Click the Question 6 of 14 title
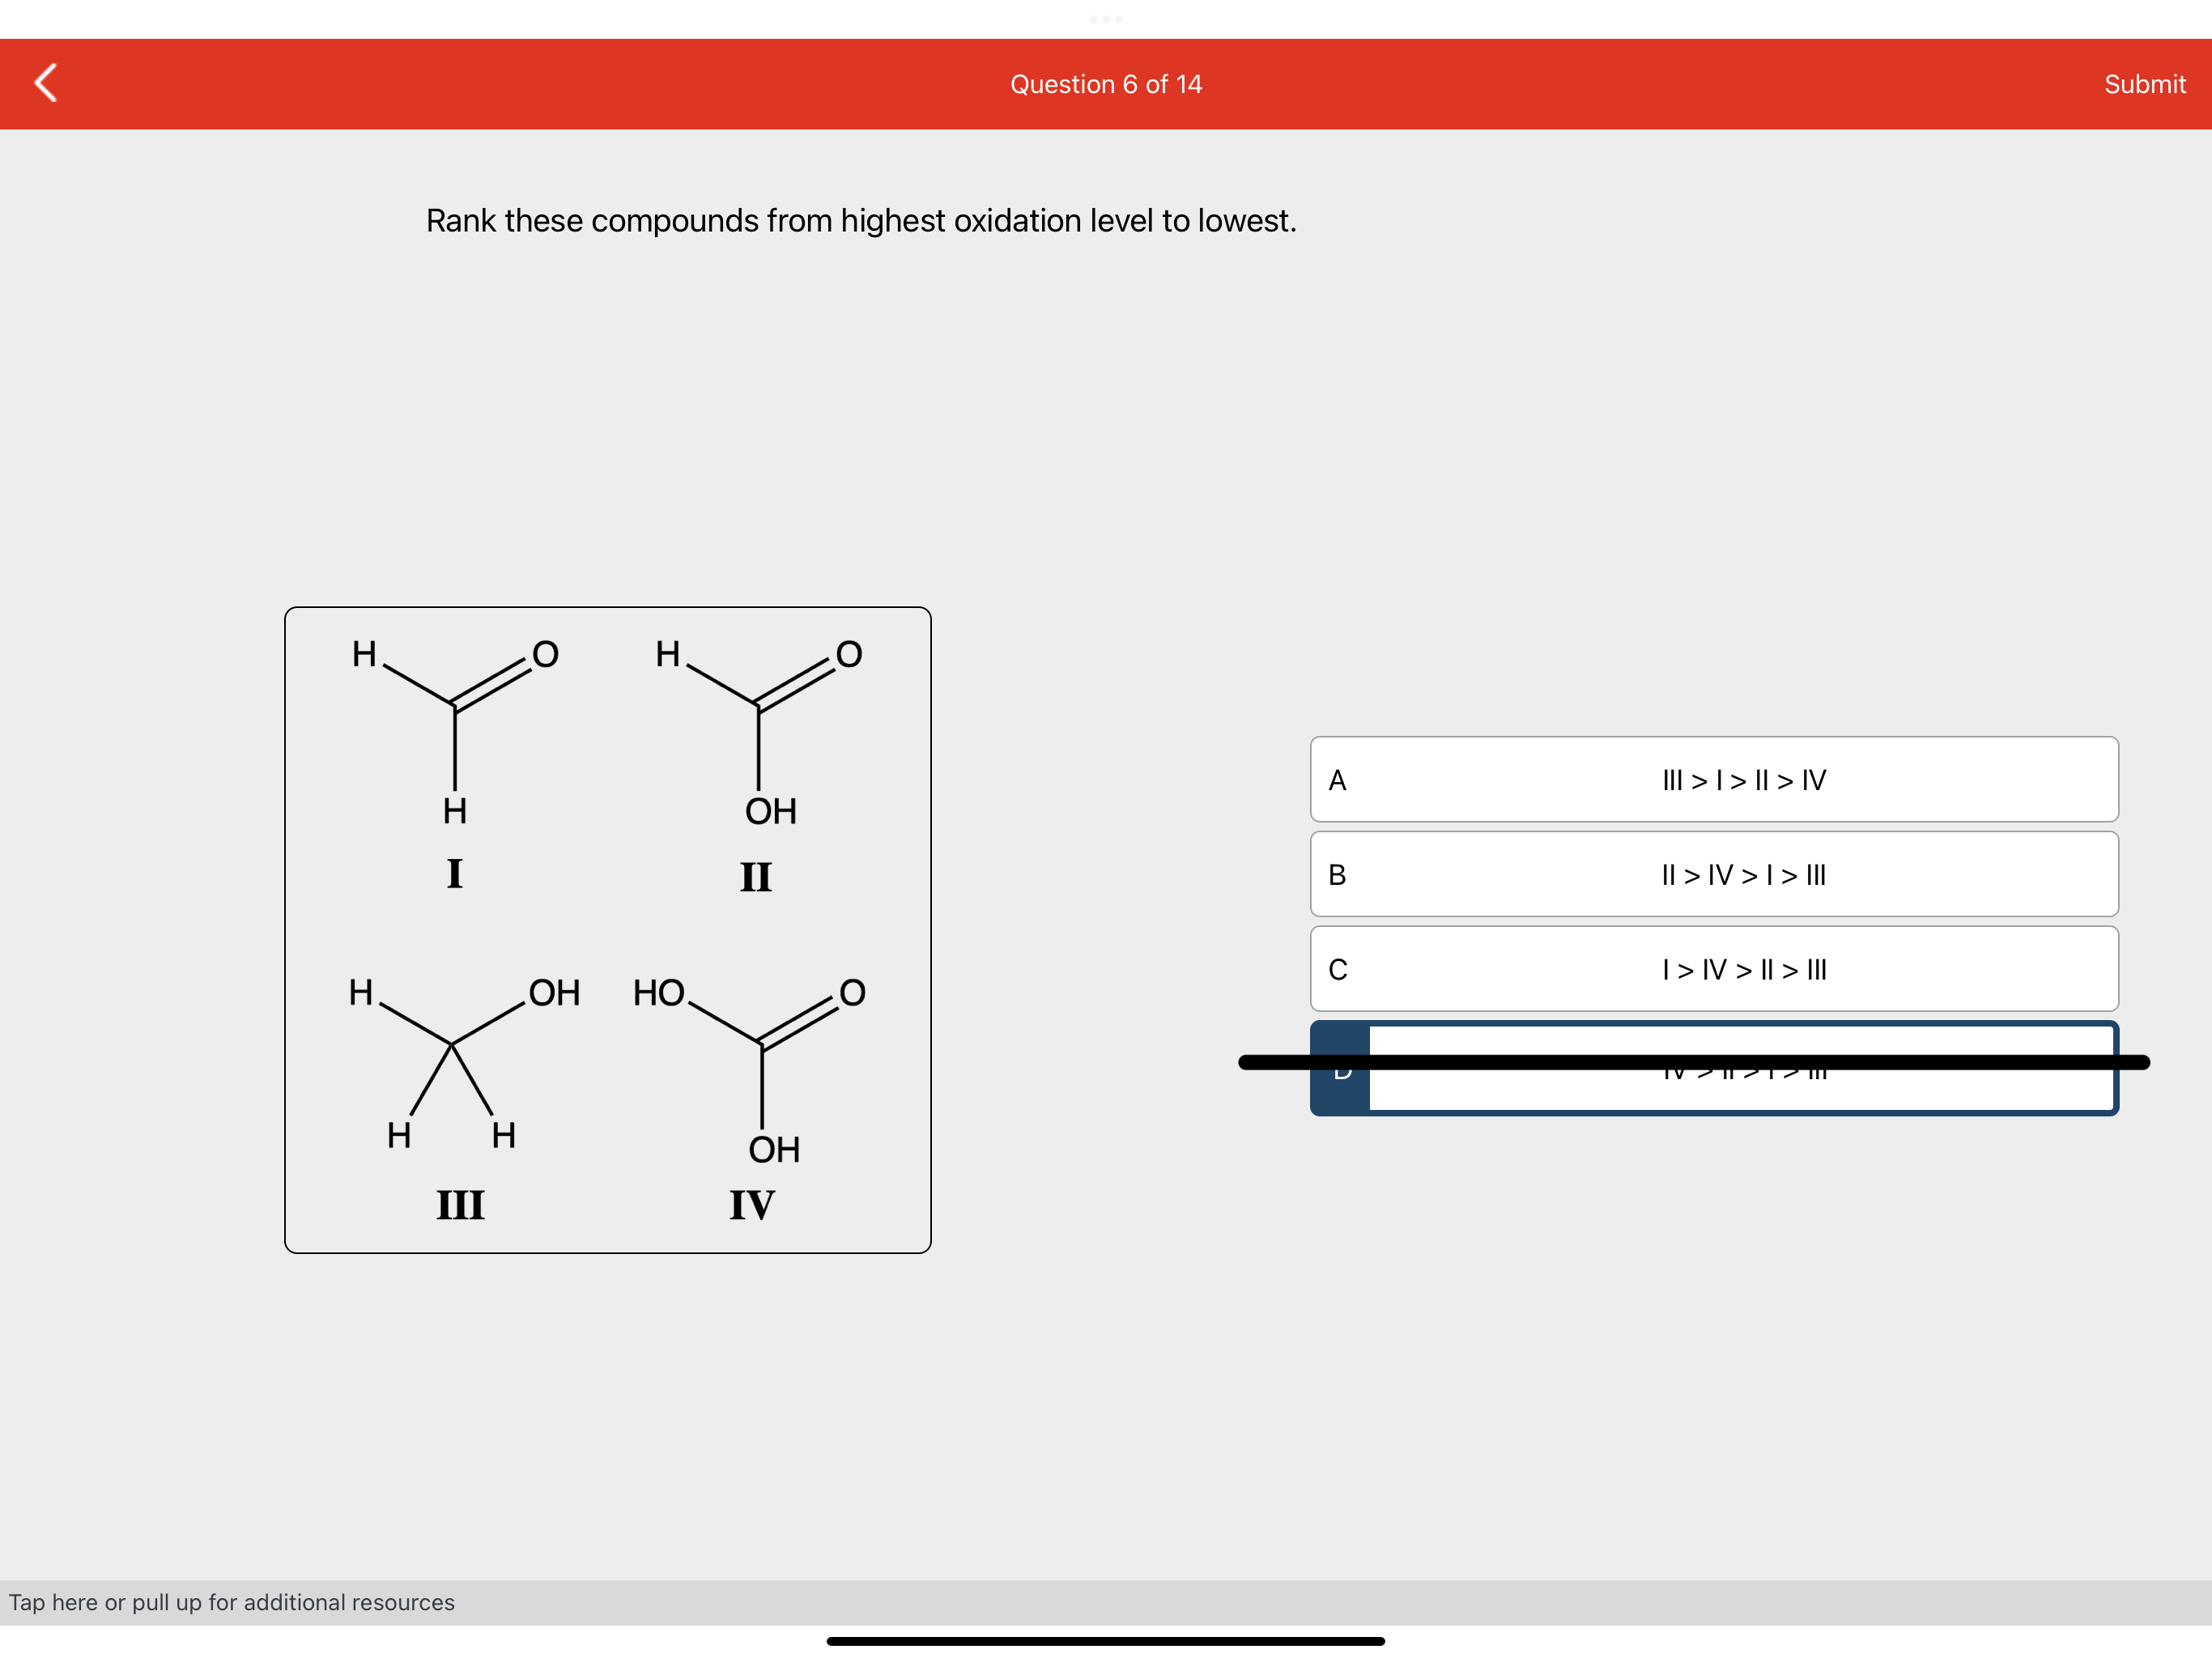The width and height of the screenshot is (2212, 1658). tap(1105, 84)
